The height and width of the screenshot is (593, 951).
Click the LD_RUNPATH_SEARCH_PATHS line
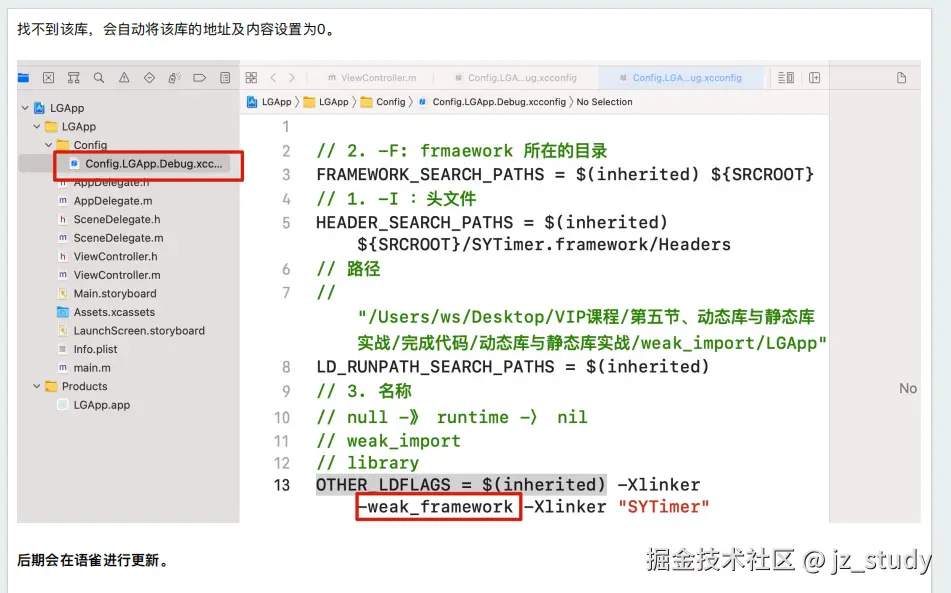click(x=512, y=367)
